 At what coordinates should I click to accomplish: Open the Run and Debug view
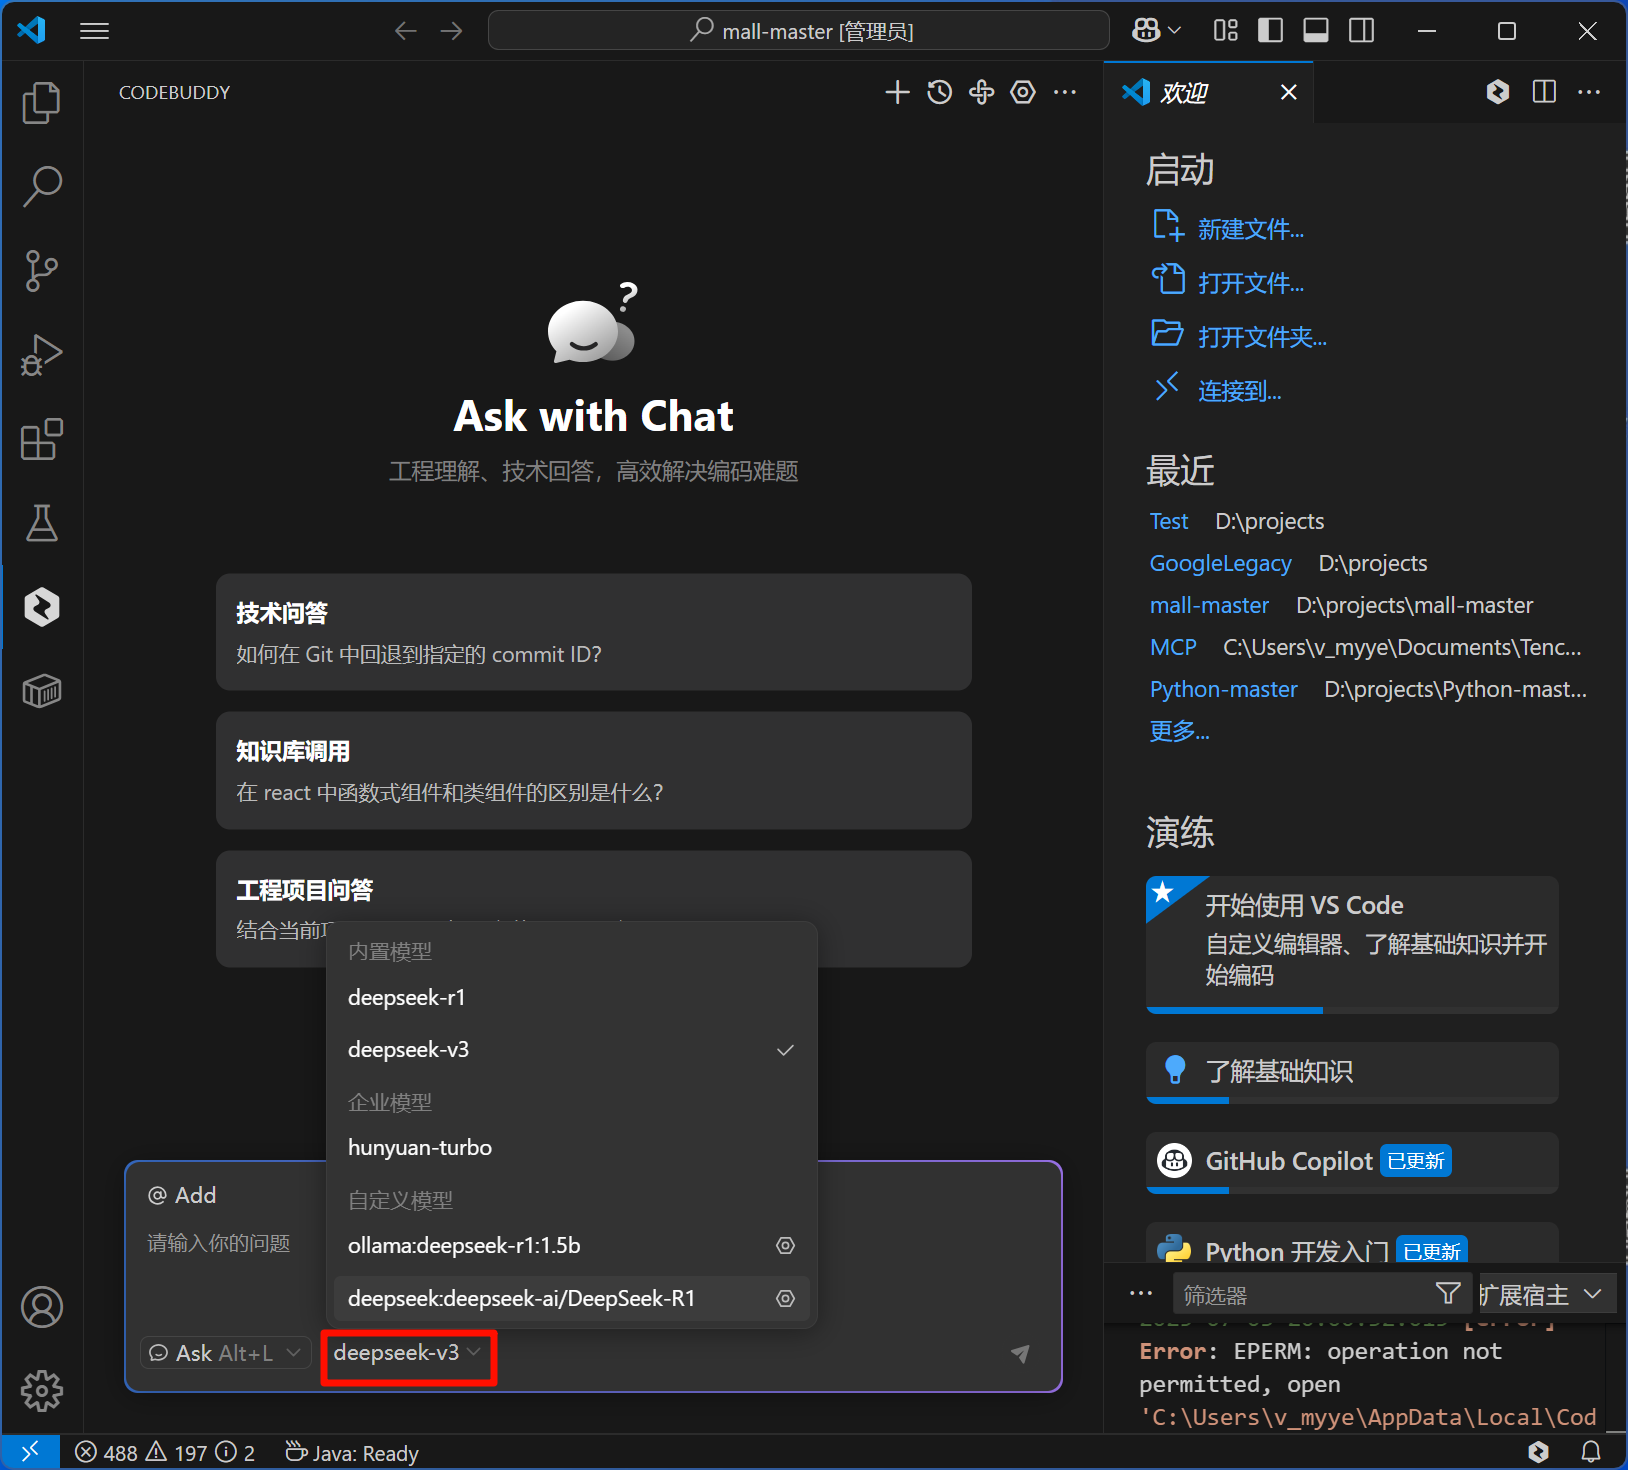pos(41,355)
